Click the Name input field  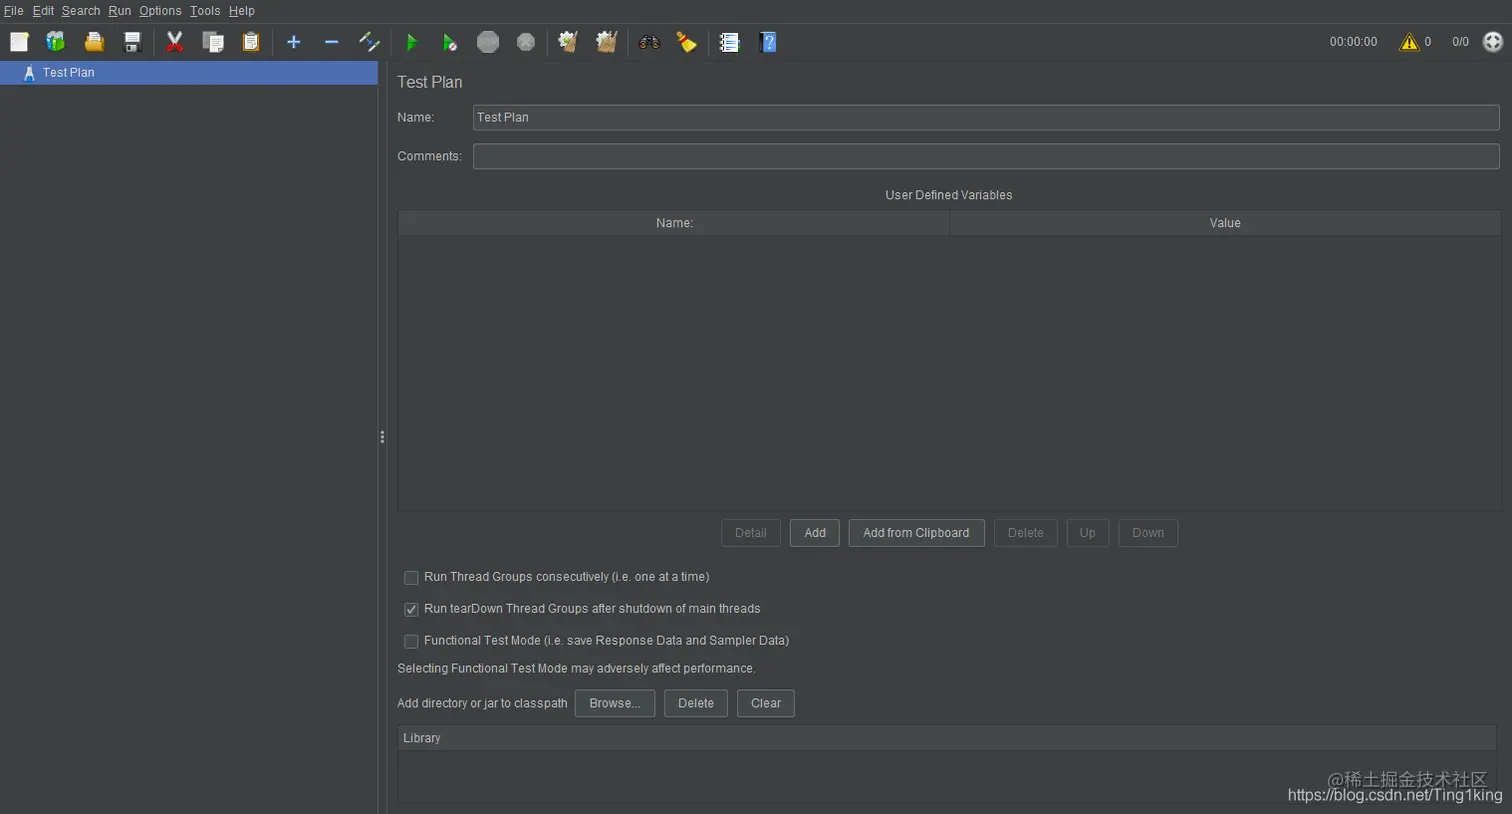(x=986, y=117)
